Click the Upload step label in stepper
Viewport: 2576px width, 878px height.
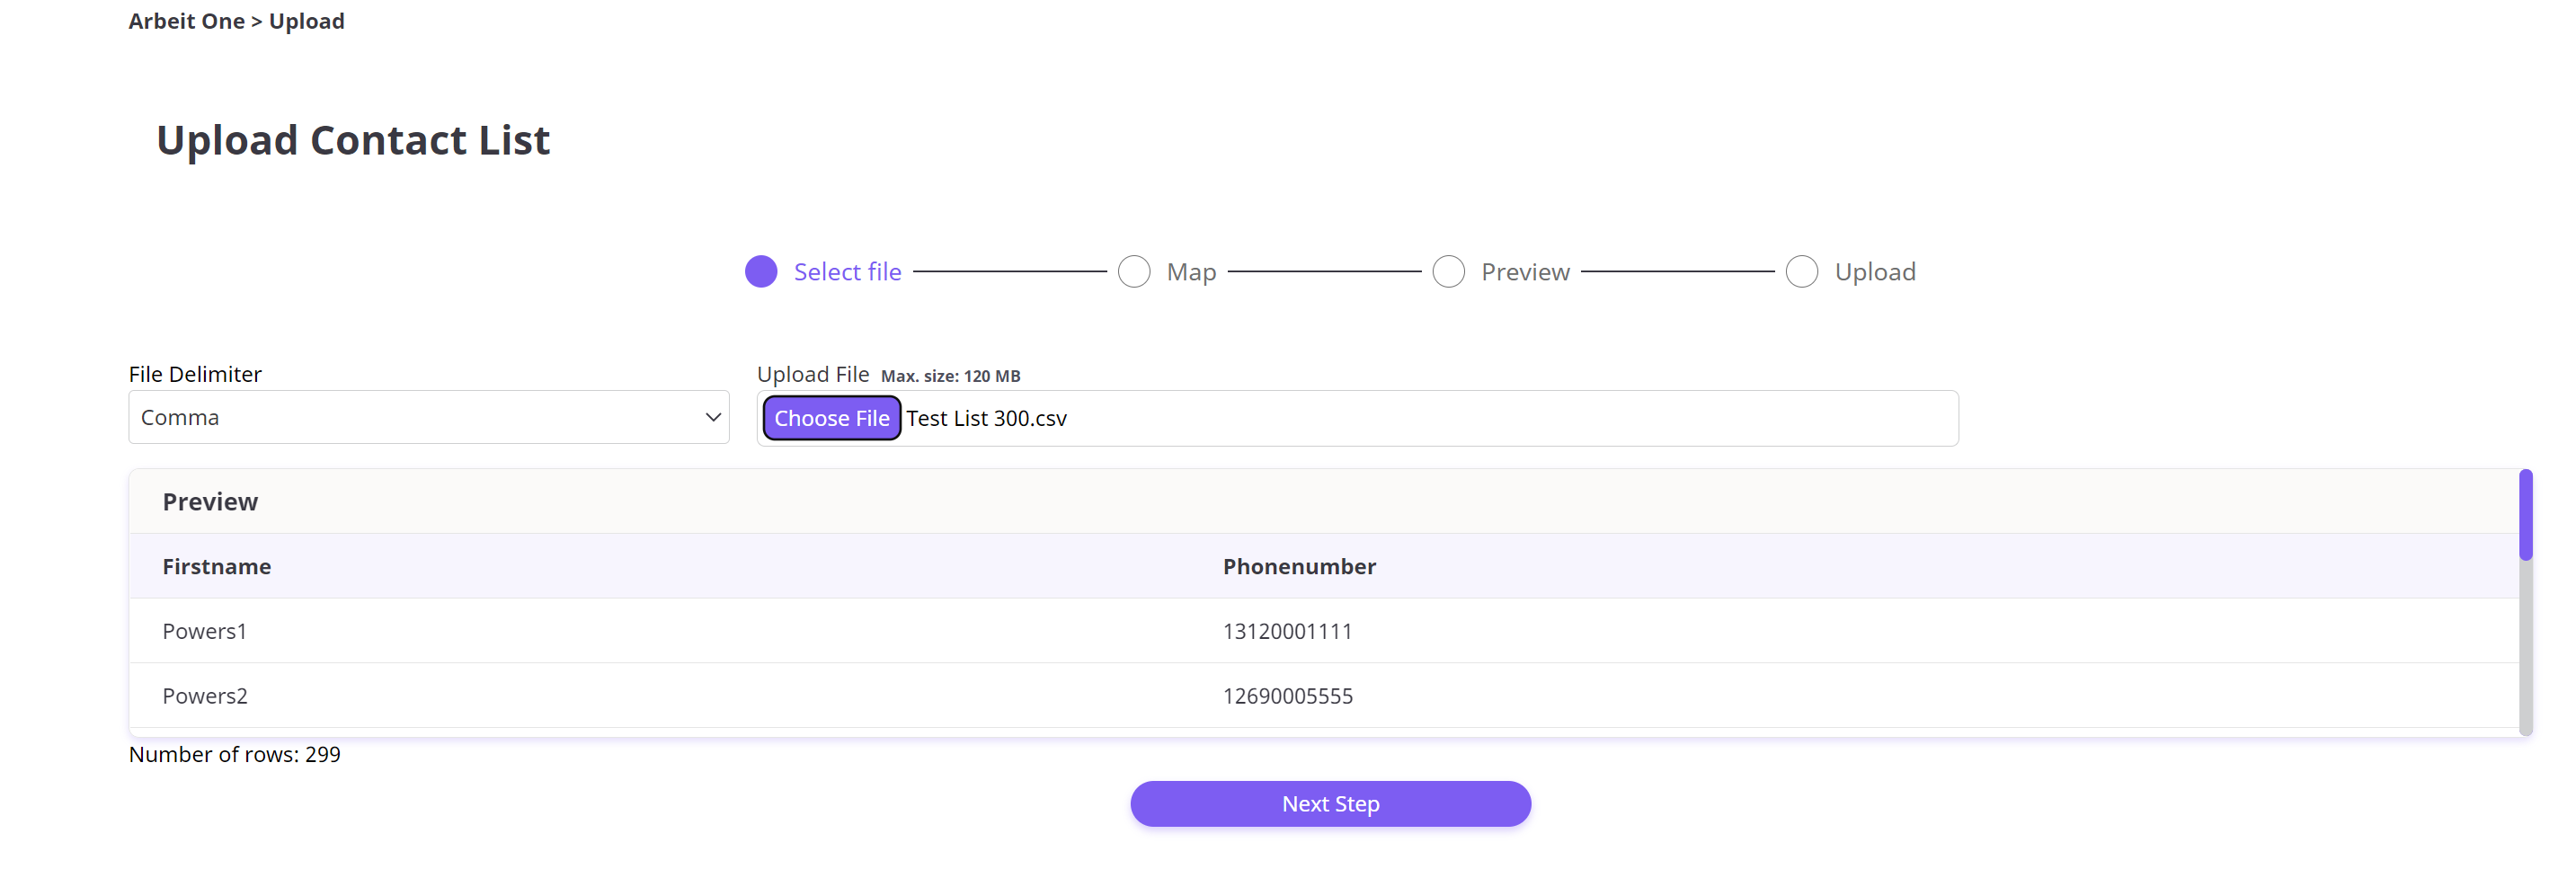click(x=1876, y=272)
